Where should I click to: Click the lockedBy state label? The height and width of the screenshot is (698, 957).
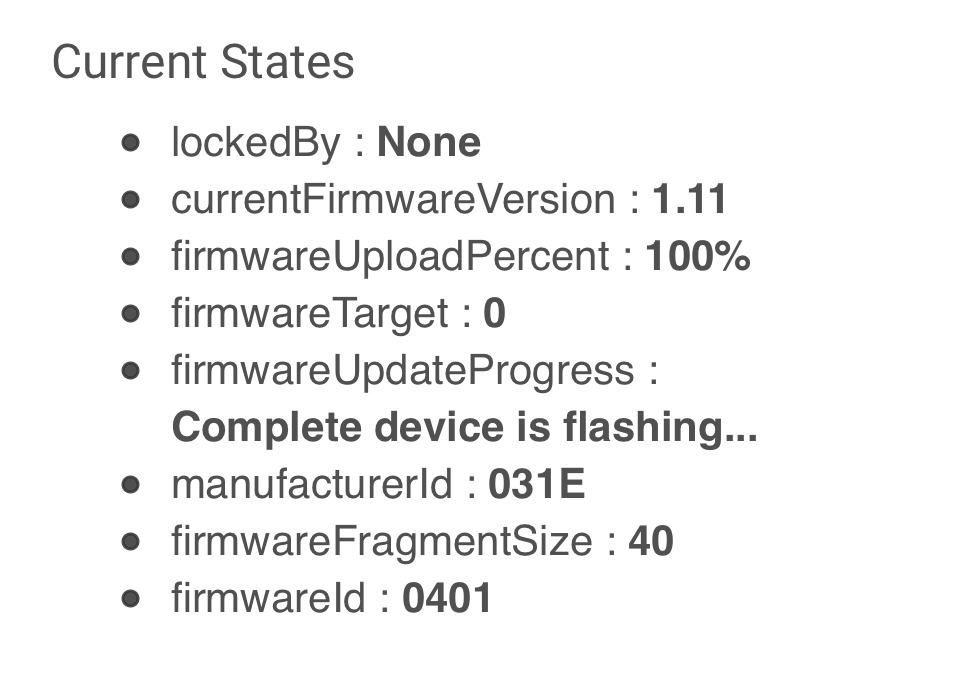pyautogui.click(x=256, y=143)
